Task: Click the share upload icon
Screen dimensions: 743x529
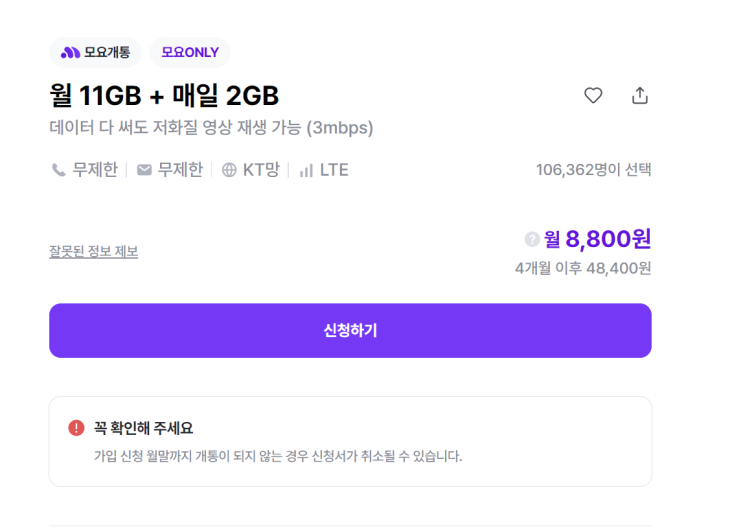Action: (x=640, y=96)
